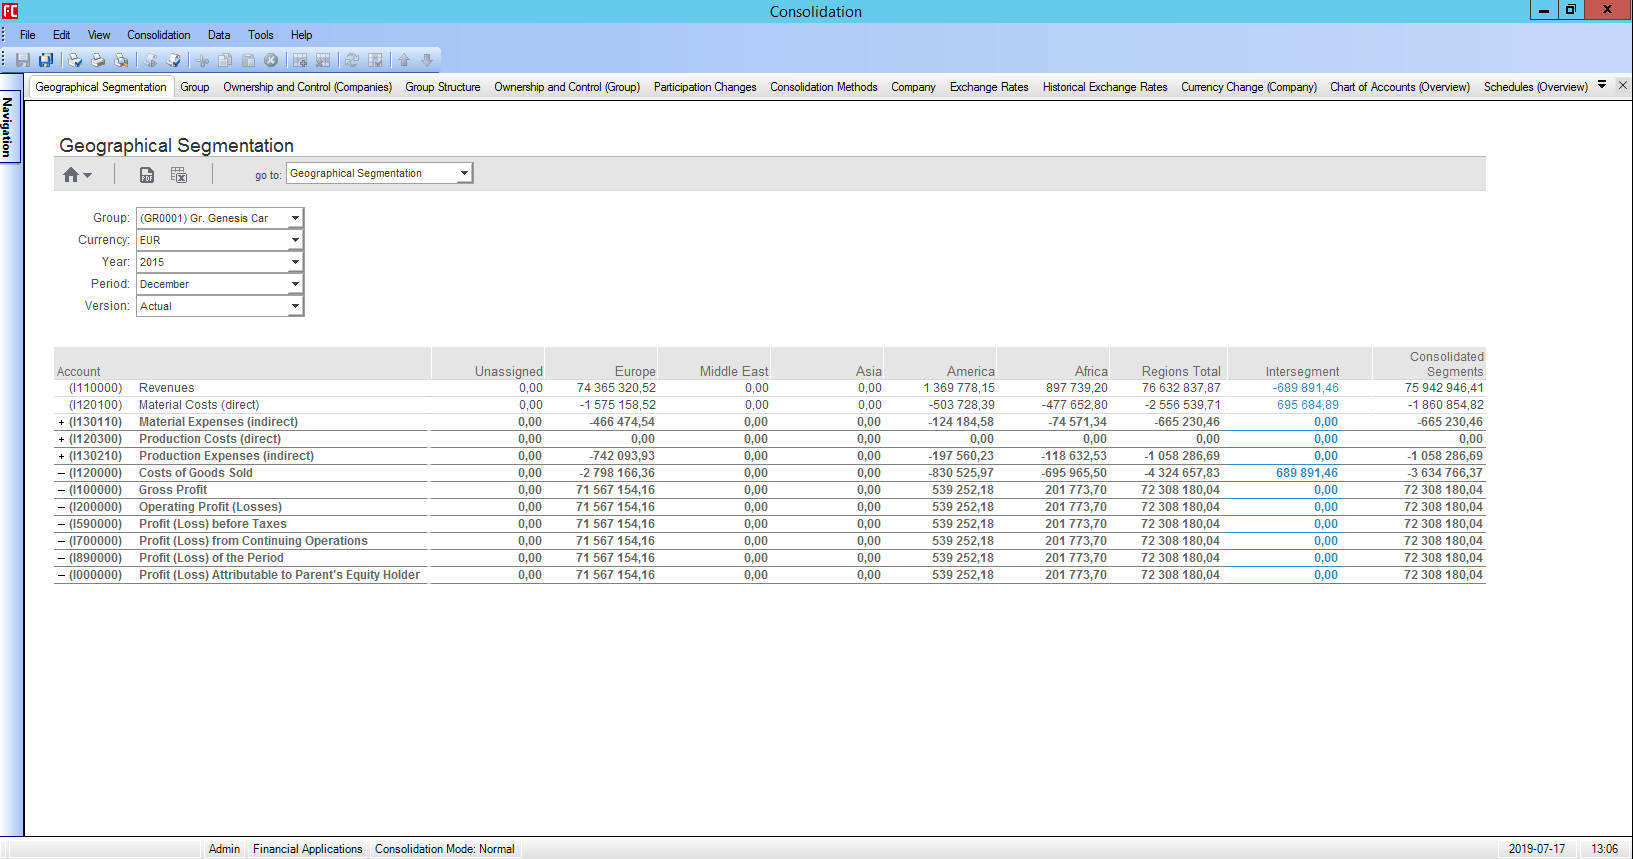
Task: Open the Data menu
Action: (x=219, y=35)
